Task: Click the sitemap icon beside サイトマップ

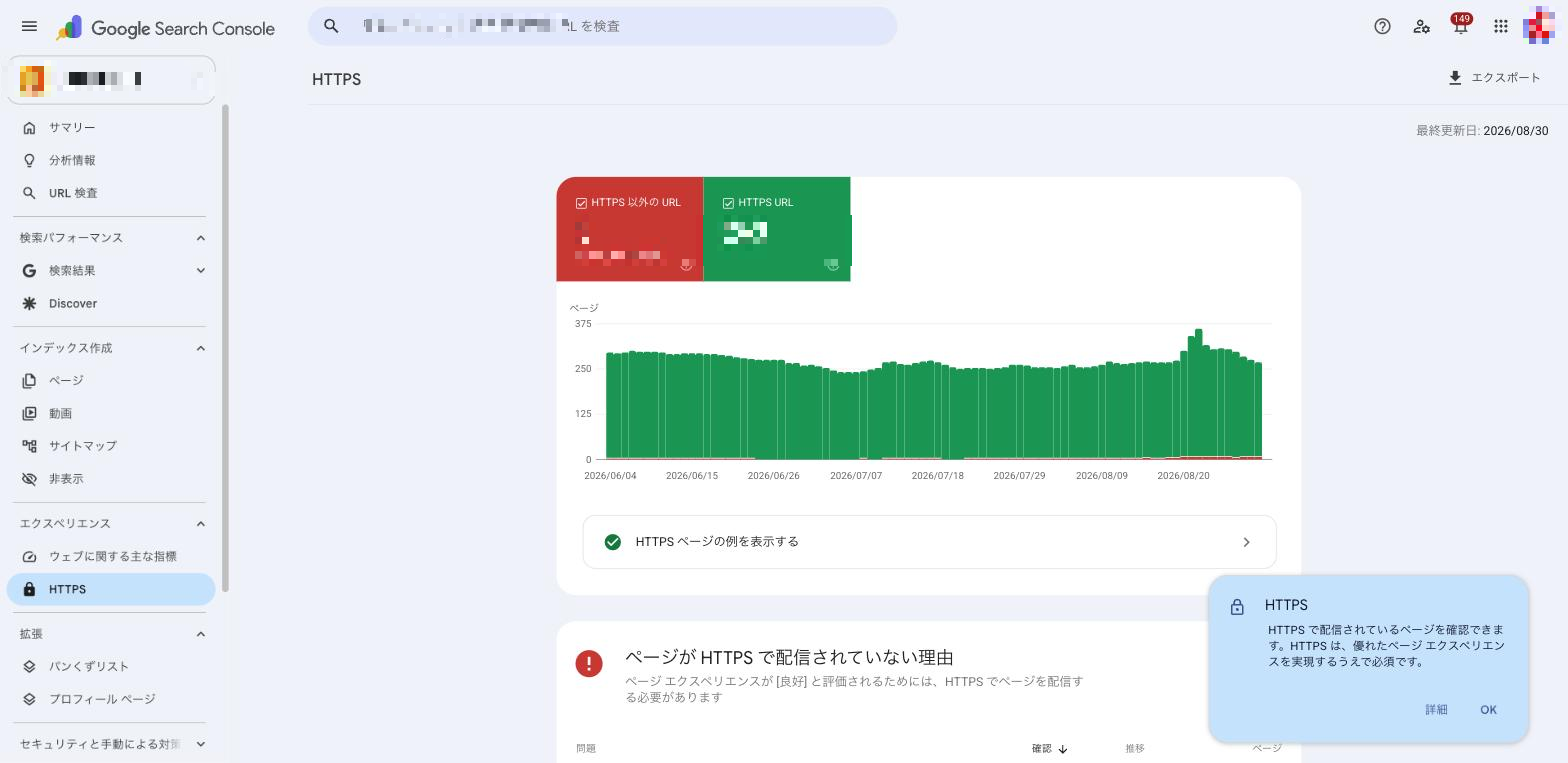Action: [x=29, y=446]
